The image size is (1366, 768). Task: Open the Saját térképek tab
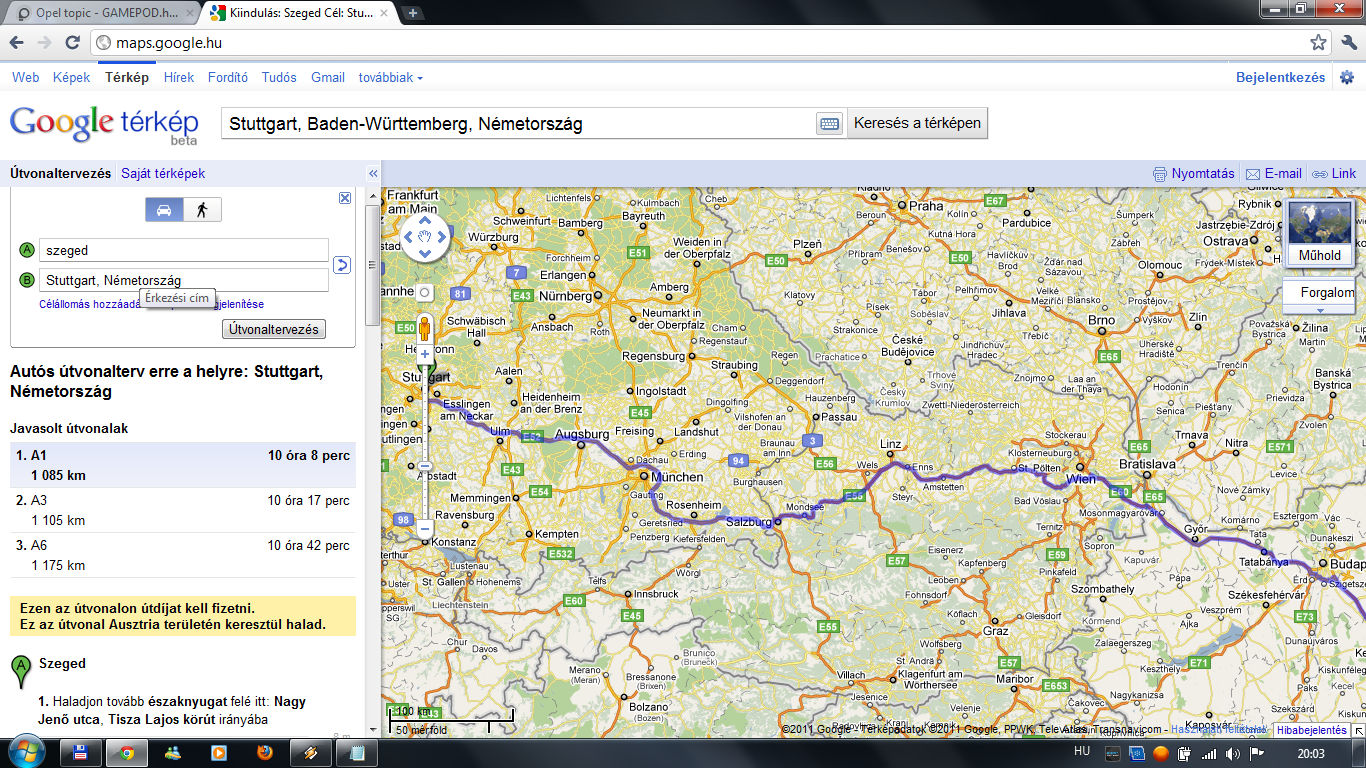pos(163,174)
